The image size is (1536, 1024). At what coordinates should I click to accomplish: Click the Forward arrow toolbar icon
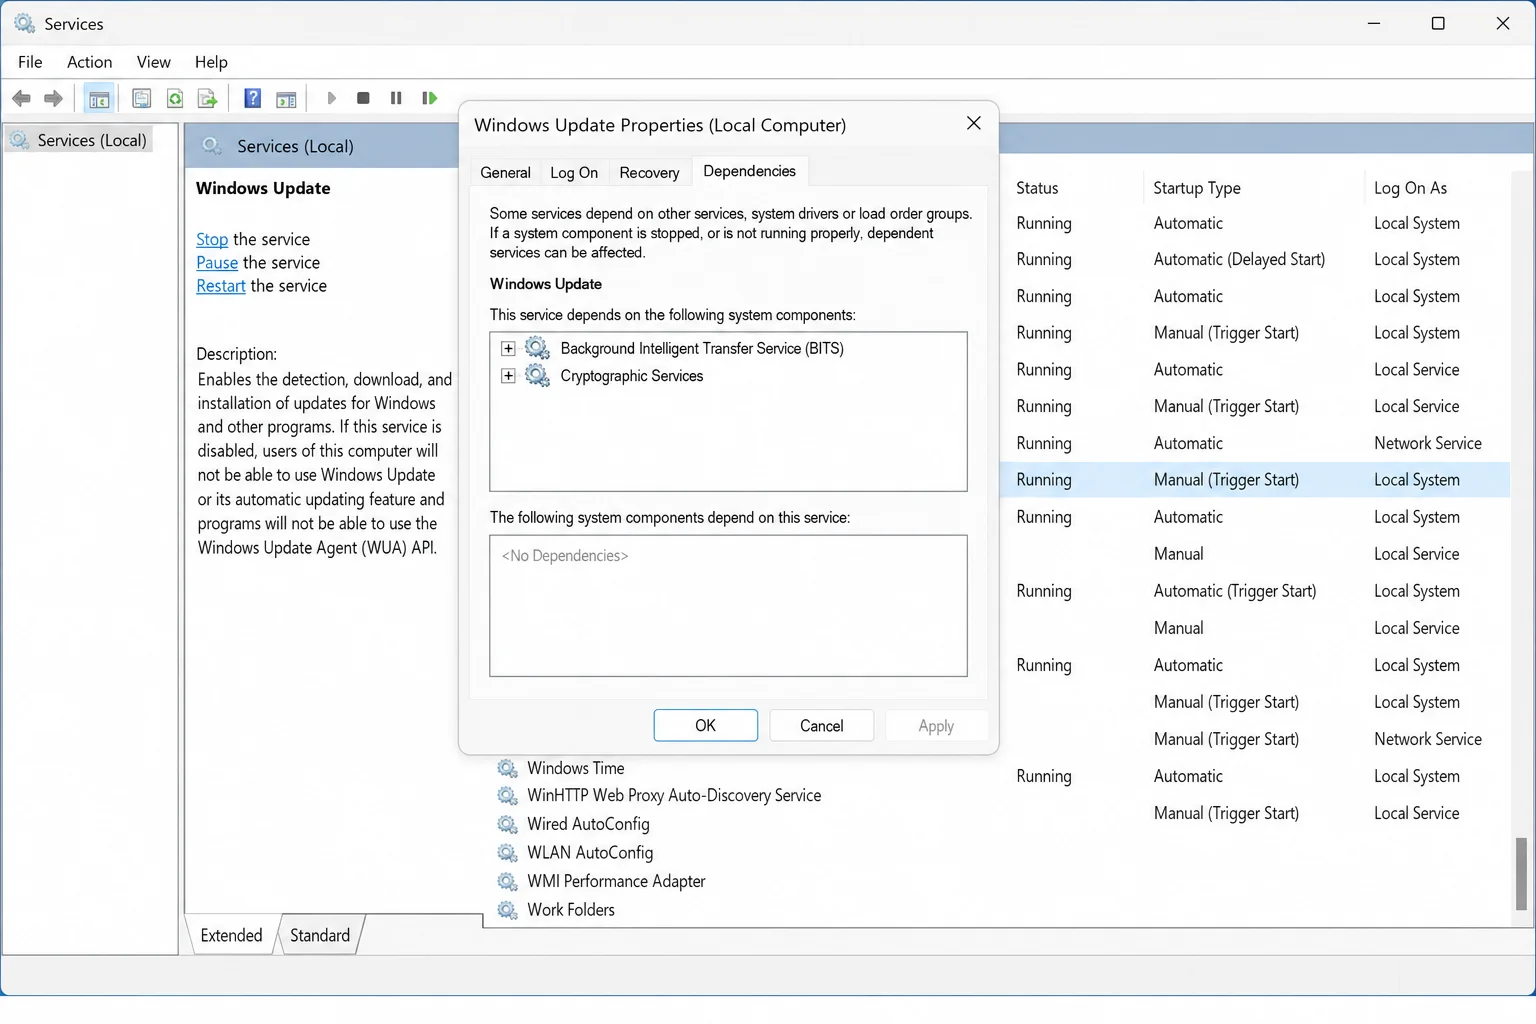pos(54,98)
